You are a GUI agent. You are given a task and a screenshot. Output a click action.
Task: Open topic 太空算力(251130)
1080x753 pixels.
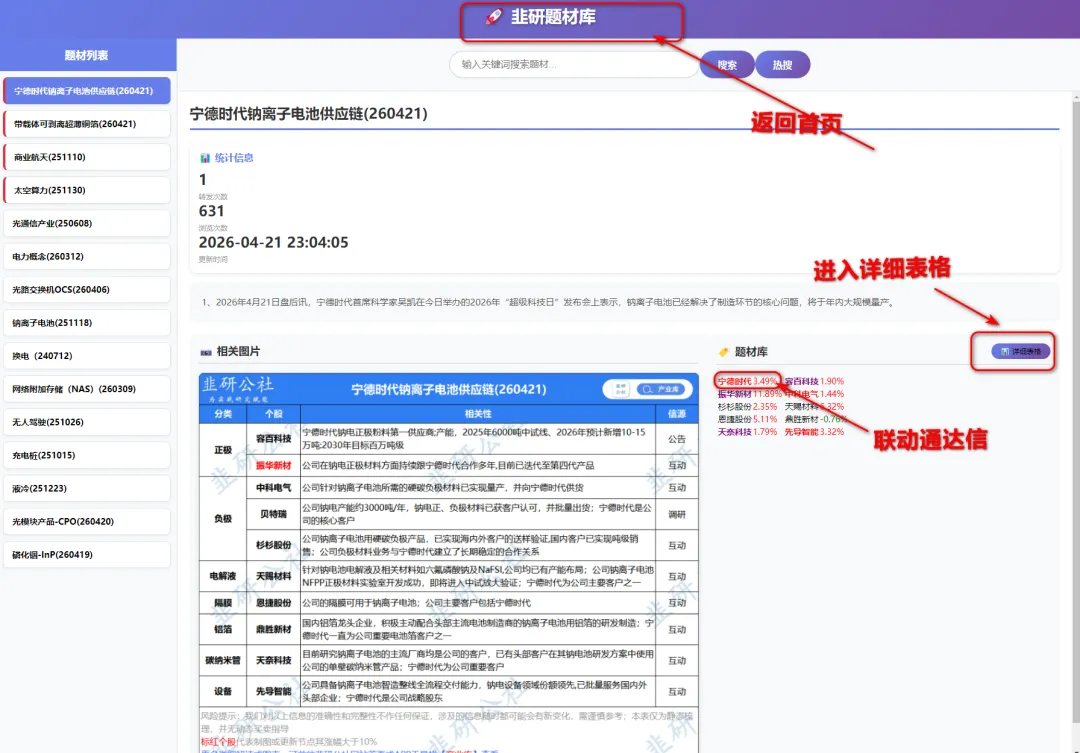87,190
